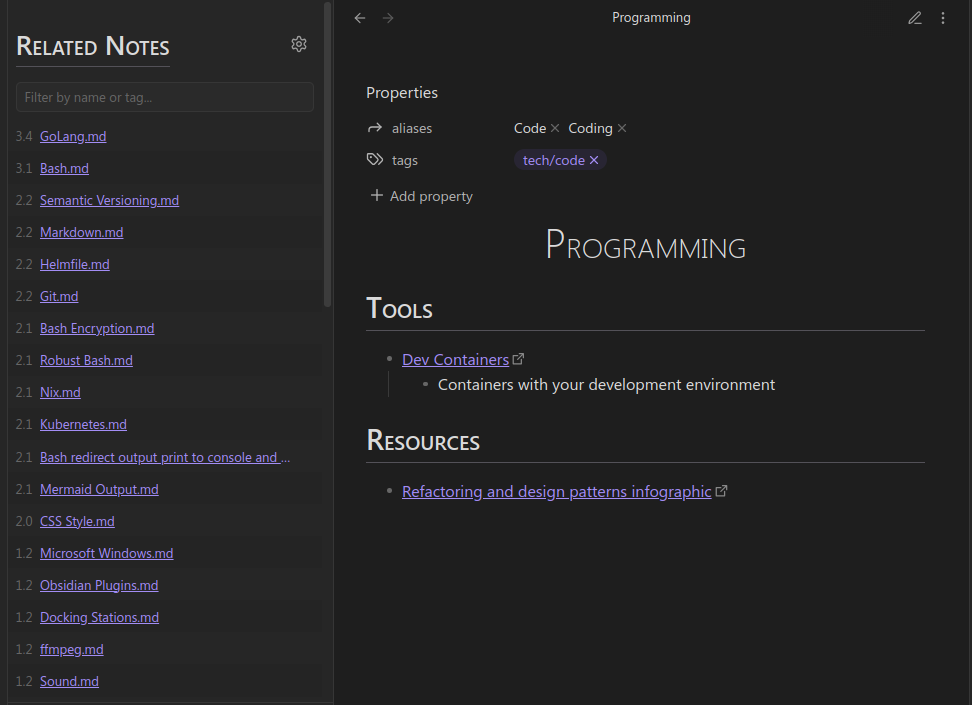Image resolution: width=972 pixels, height=705 pixels.
Task: Click the Properties heading
Action: pos(402,92)
